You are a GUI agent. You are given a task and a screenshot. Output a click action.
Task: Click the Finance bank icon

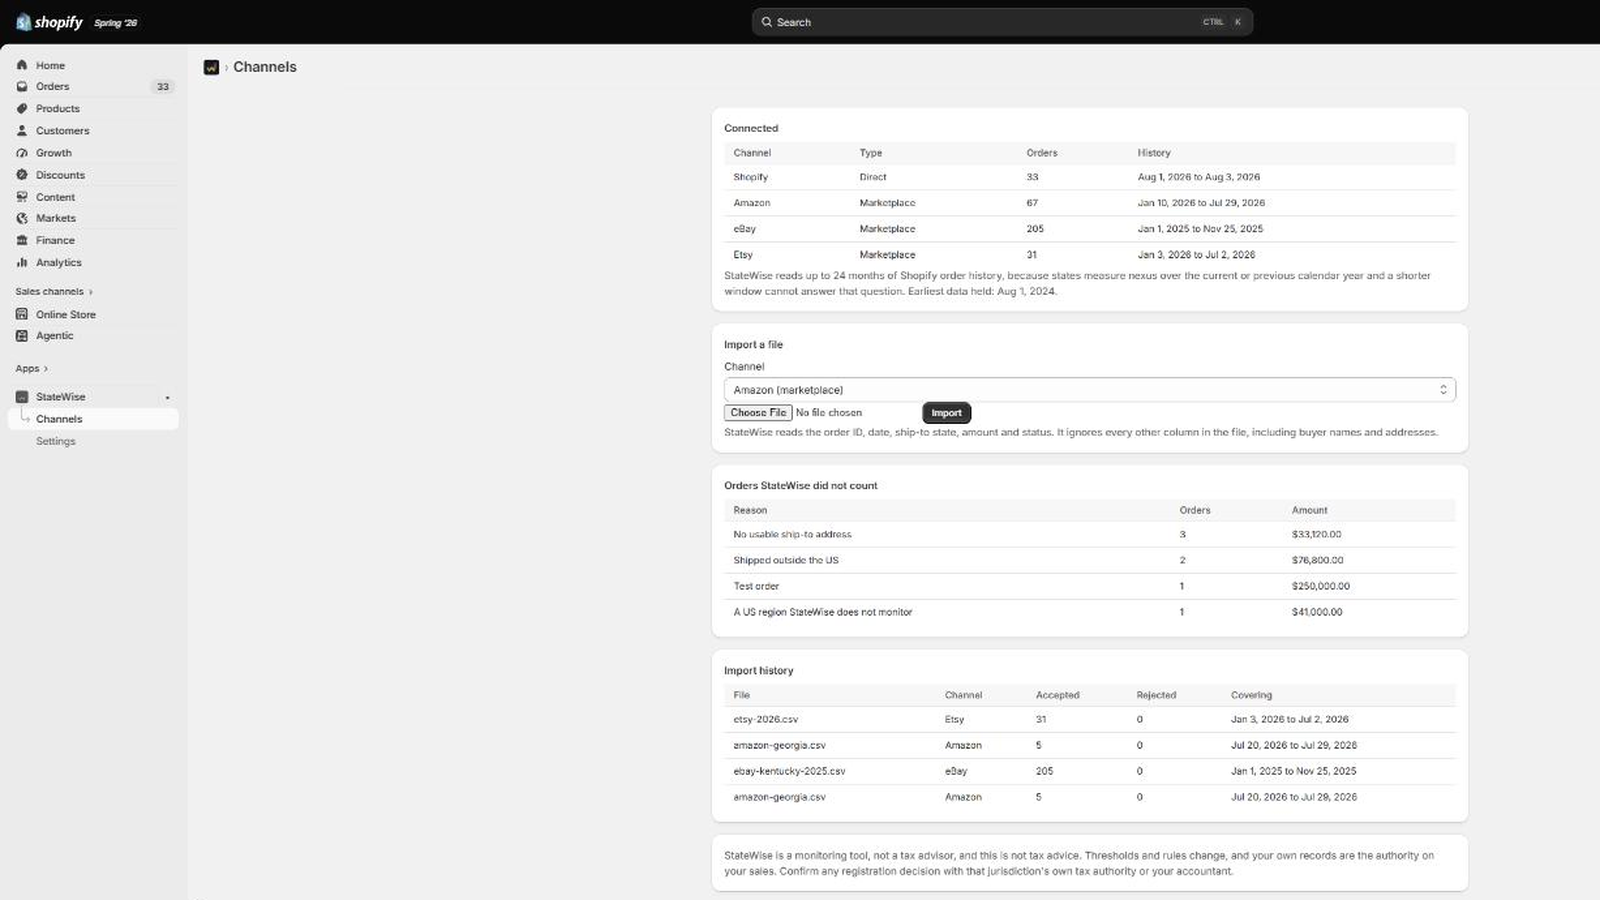(22, 240)
